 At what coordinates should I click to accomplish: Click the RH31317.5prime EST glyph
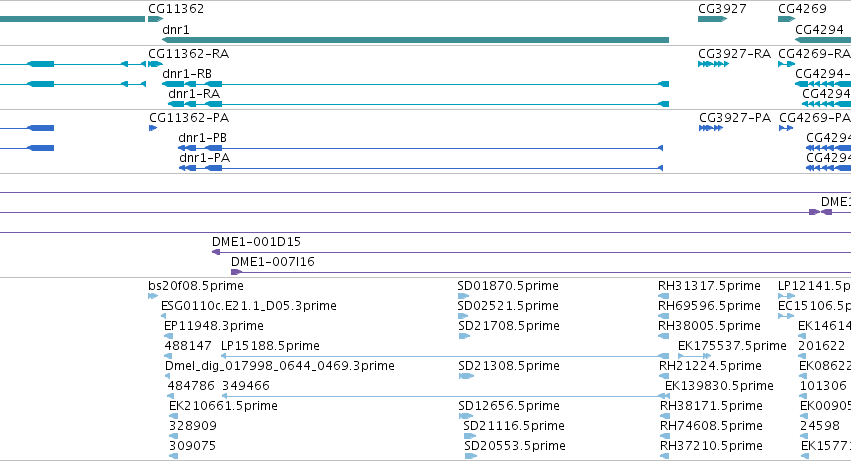(663, 296)
